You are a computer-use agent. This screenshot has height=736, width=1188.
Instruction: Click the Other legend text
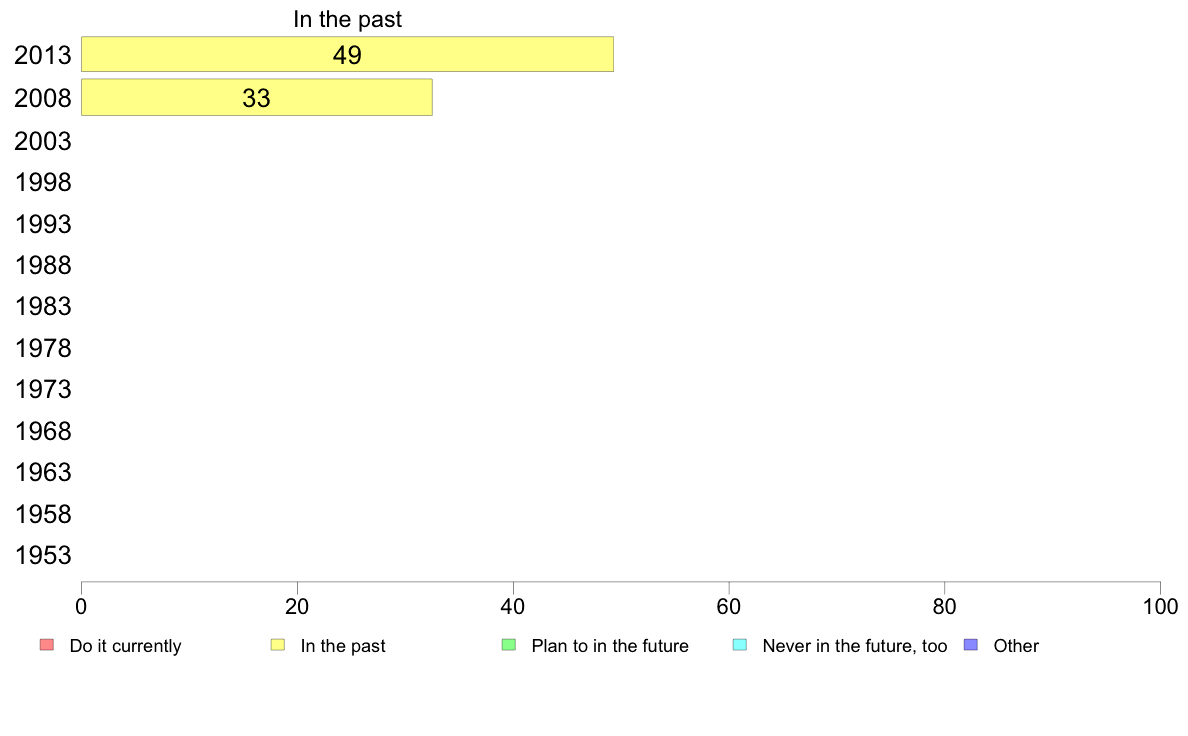click(1016, 646)
